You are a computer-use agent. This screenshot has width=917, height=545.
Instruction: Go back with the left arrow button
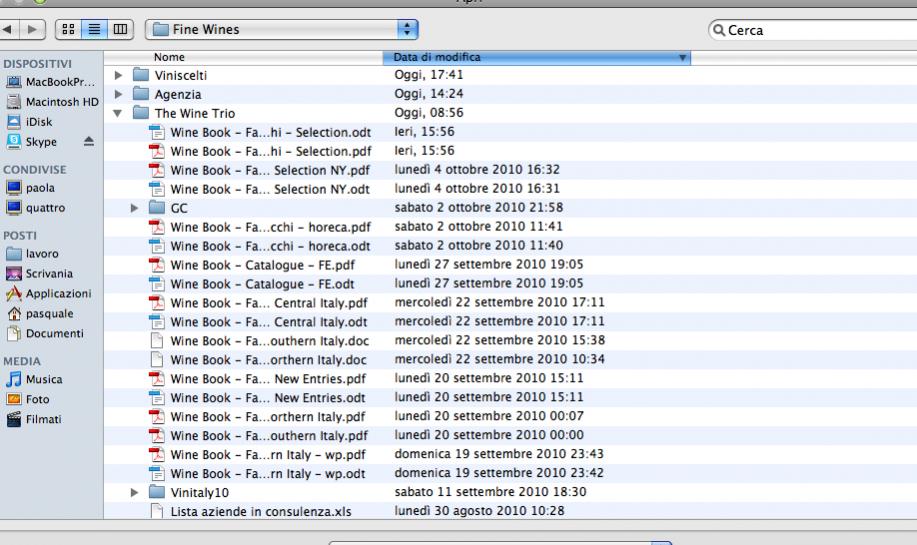[8, 29]
